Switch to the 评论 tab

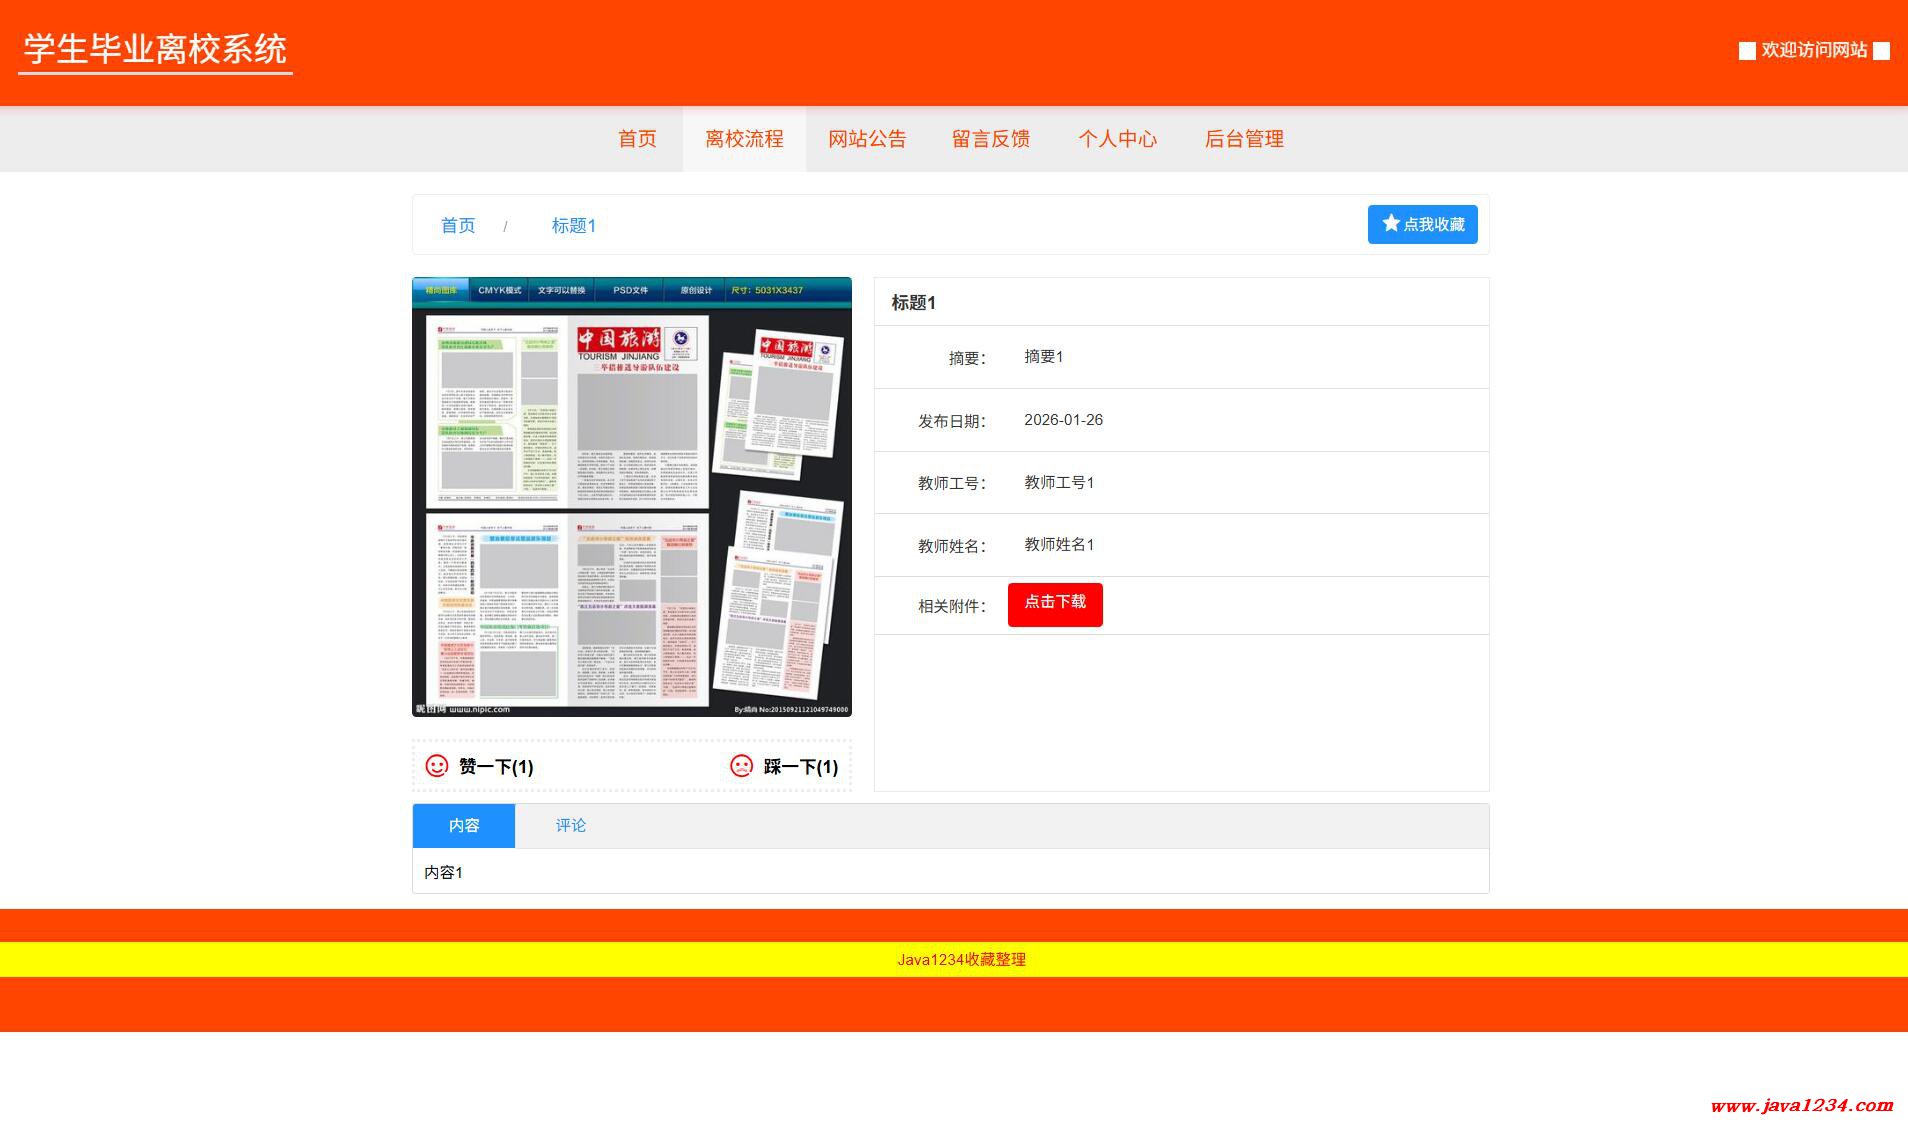(x=571, y=826)
